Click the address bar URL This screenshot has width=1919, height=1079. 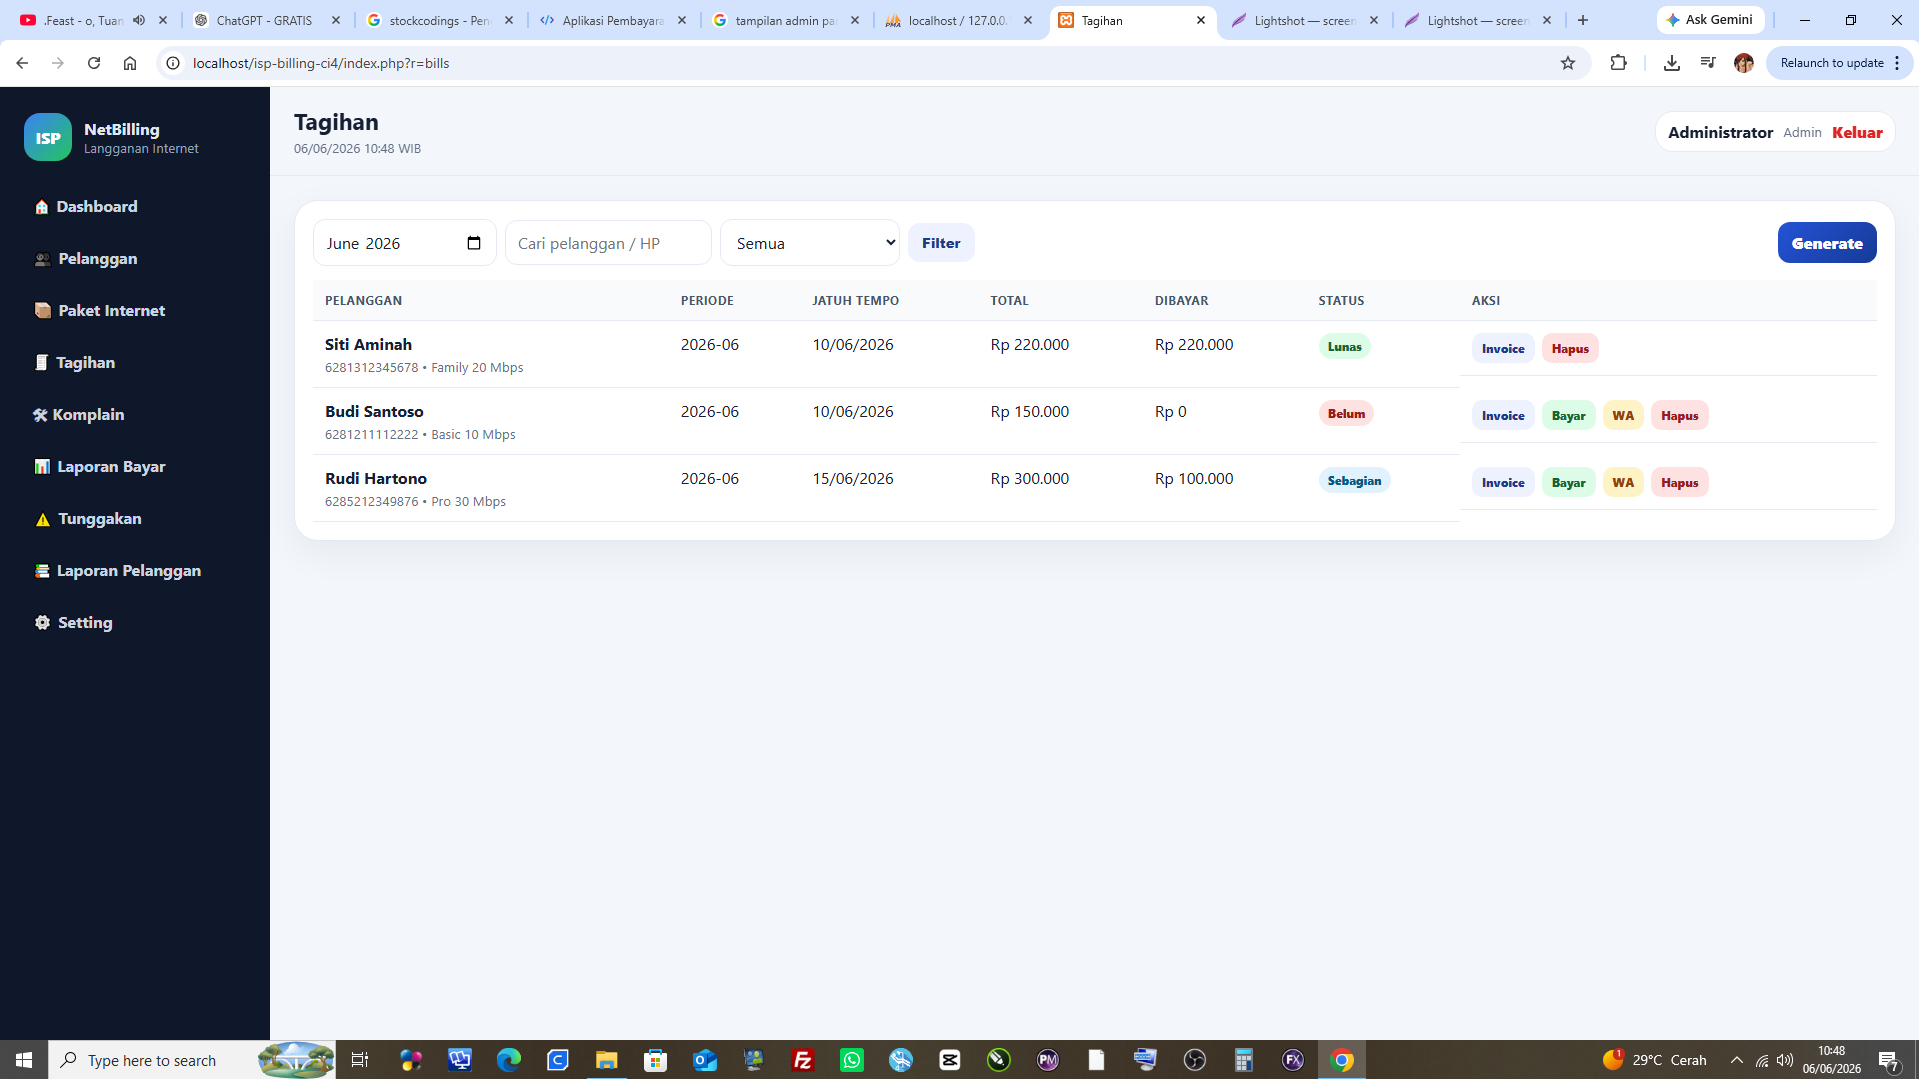(321, 63)
